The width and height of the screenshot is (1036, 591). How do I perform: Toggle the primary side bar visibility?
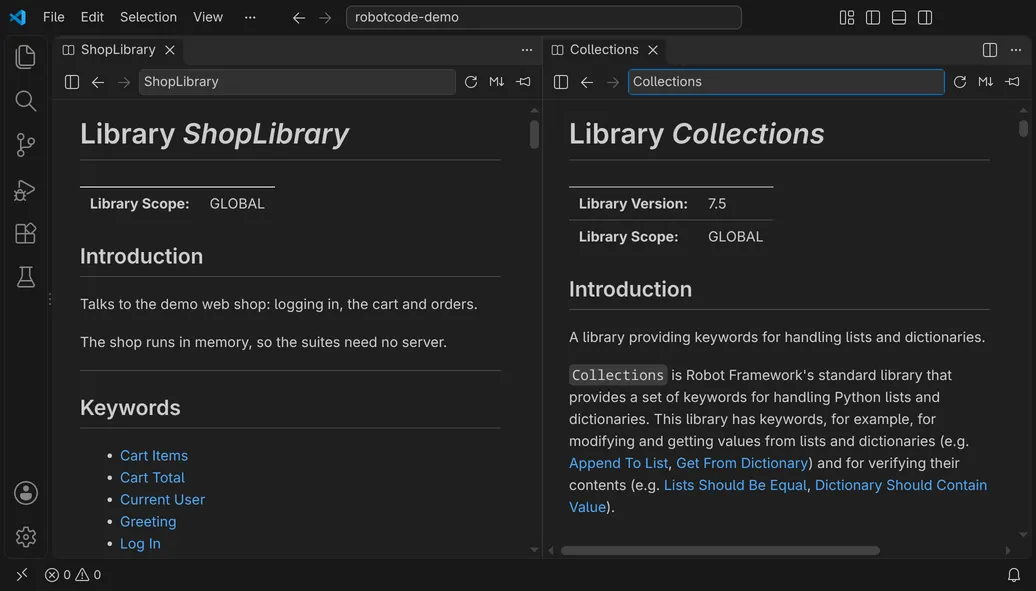873,17
